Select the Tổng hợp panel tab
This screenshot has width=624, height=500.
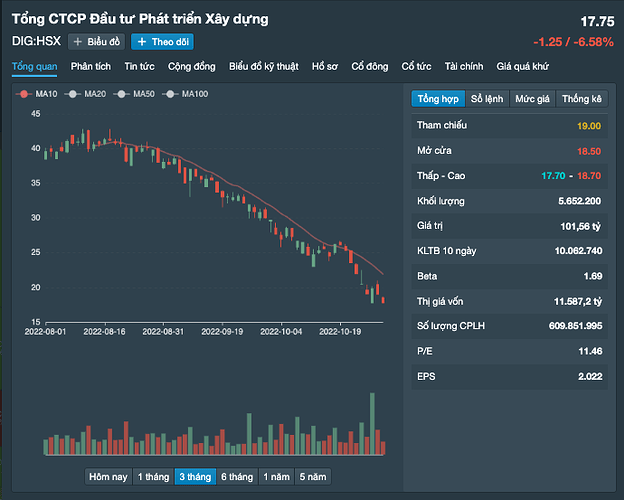coord(438,99)
